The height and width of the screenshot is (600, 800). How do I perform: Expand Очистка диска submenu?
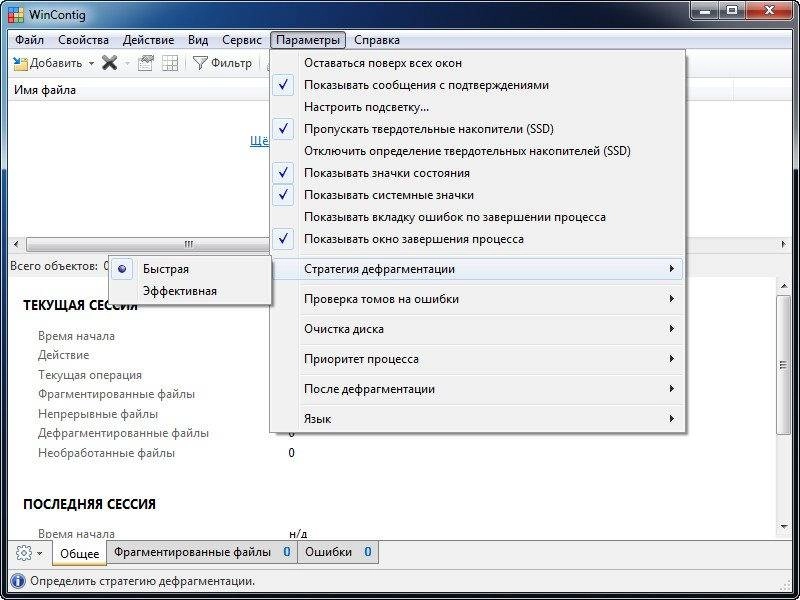click(x=478, y=329)
